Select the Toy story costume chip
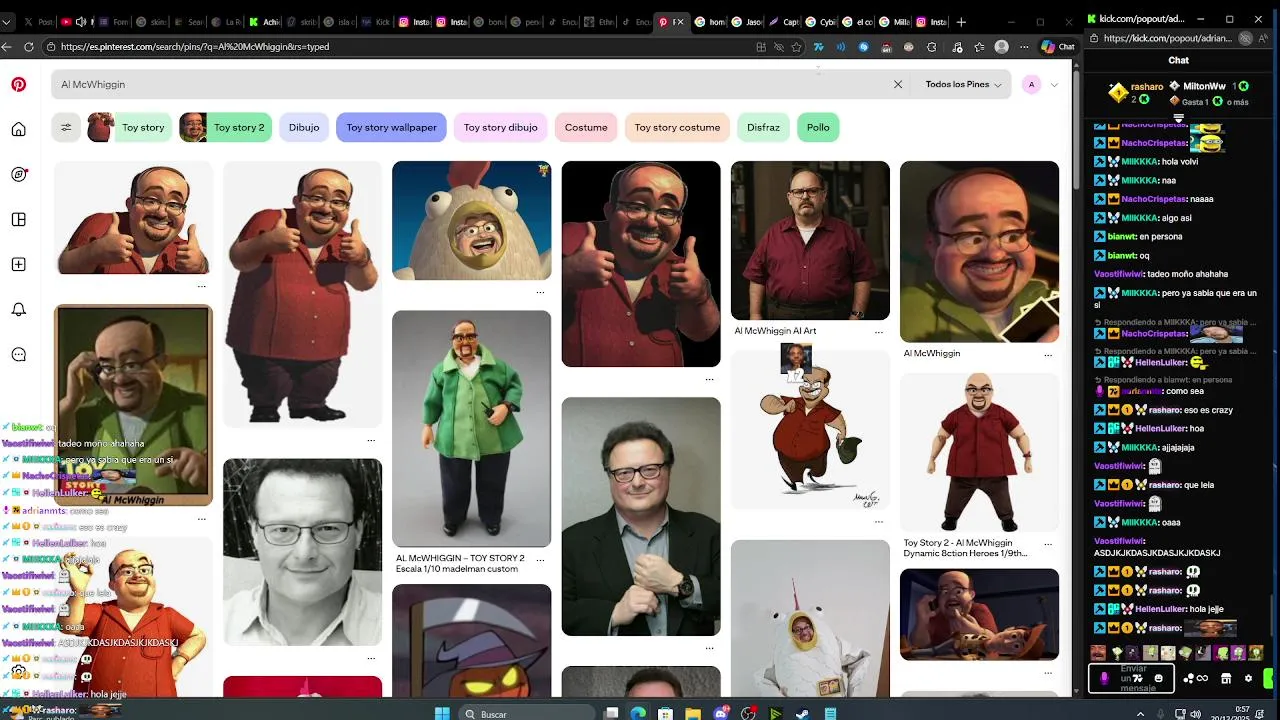The image size is (1280, 720). 677,127
